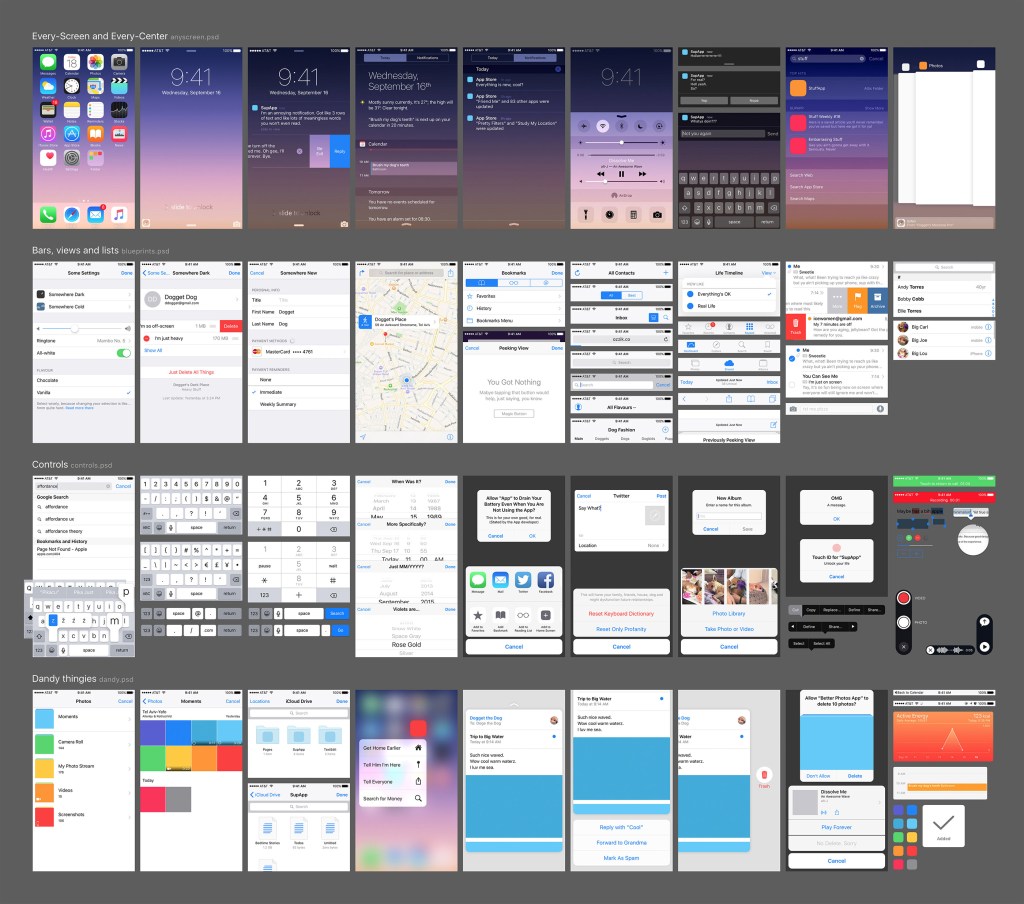Open the Safari app in the dock
The height and width of the screenshot is (904, 1024).
(x=72, y=214)
